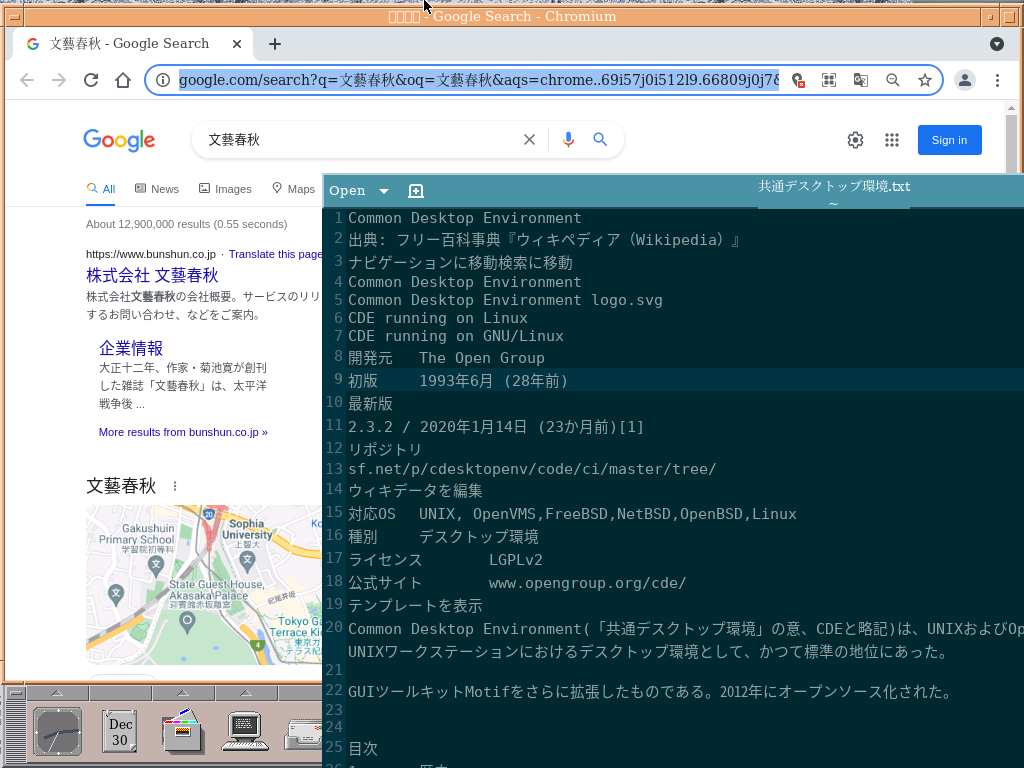Open the tab search dropdown arrow
Screen dimensions: 1024x768
[x=997, y=44]
